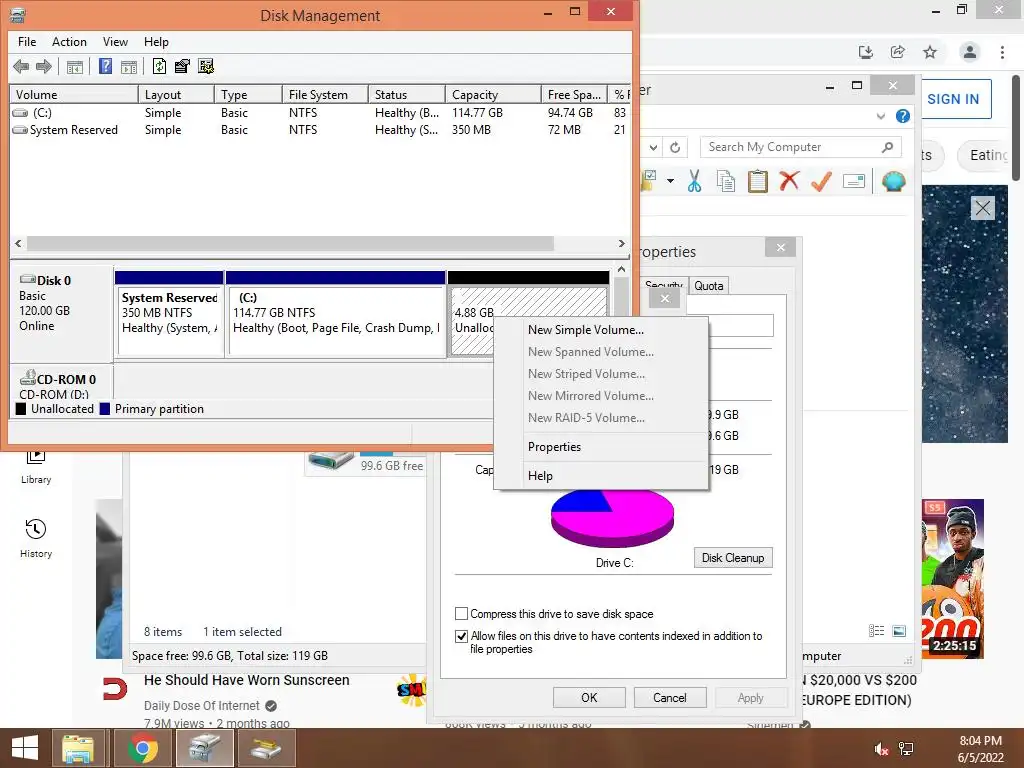Screen dimensions: 1024x768
Task: Select the System Reserved partition block
Action: (x=169, y=314)
